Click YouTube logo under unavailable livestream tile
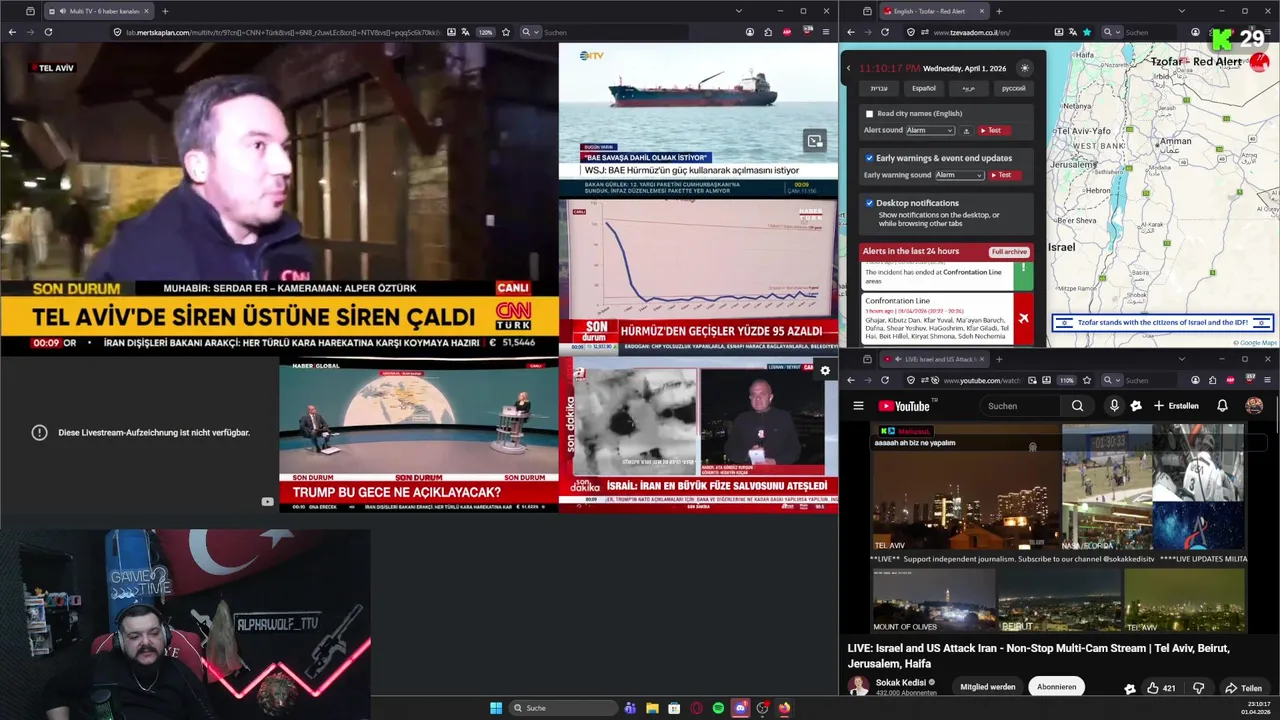Image resolution: width=1280 pixels, height=720 pixels. point(267,502)
